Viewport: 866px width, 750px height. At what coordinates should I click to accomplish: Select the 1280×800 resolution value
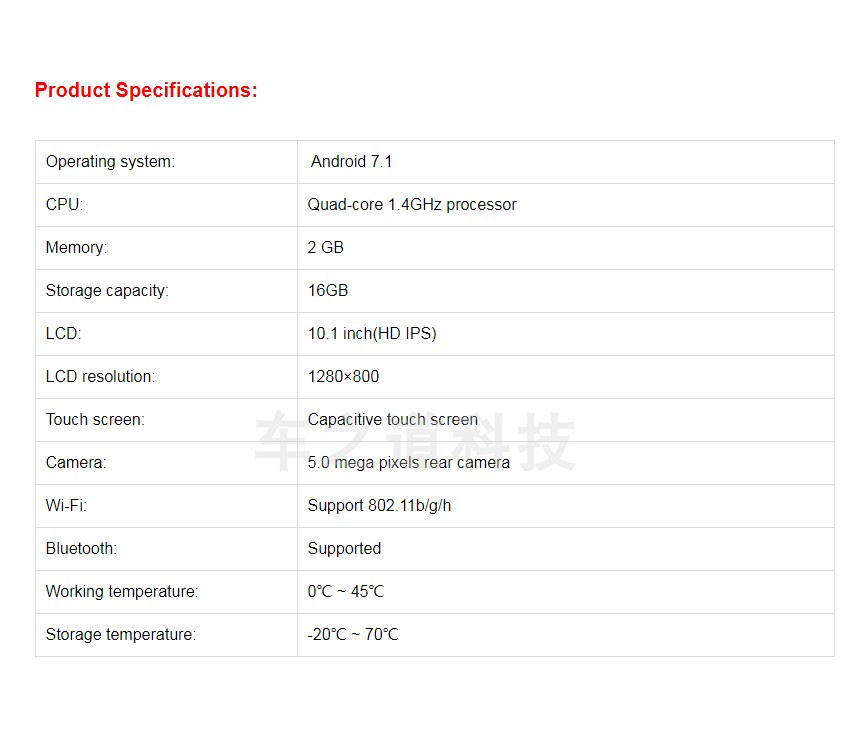[343, 376]
